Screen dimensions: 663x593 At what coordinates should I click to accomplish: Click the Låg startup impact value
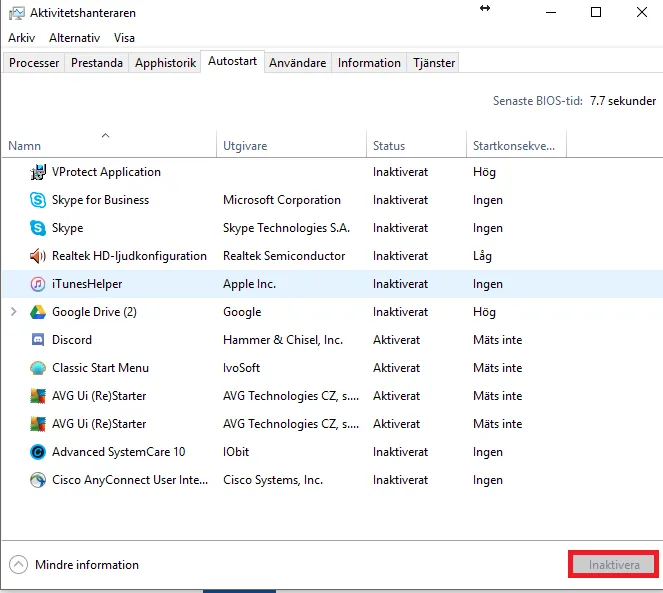point(482,256)
